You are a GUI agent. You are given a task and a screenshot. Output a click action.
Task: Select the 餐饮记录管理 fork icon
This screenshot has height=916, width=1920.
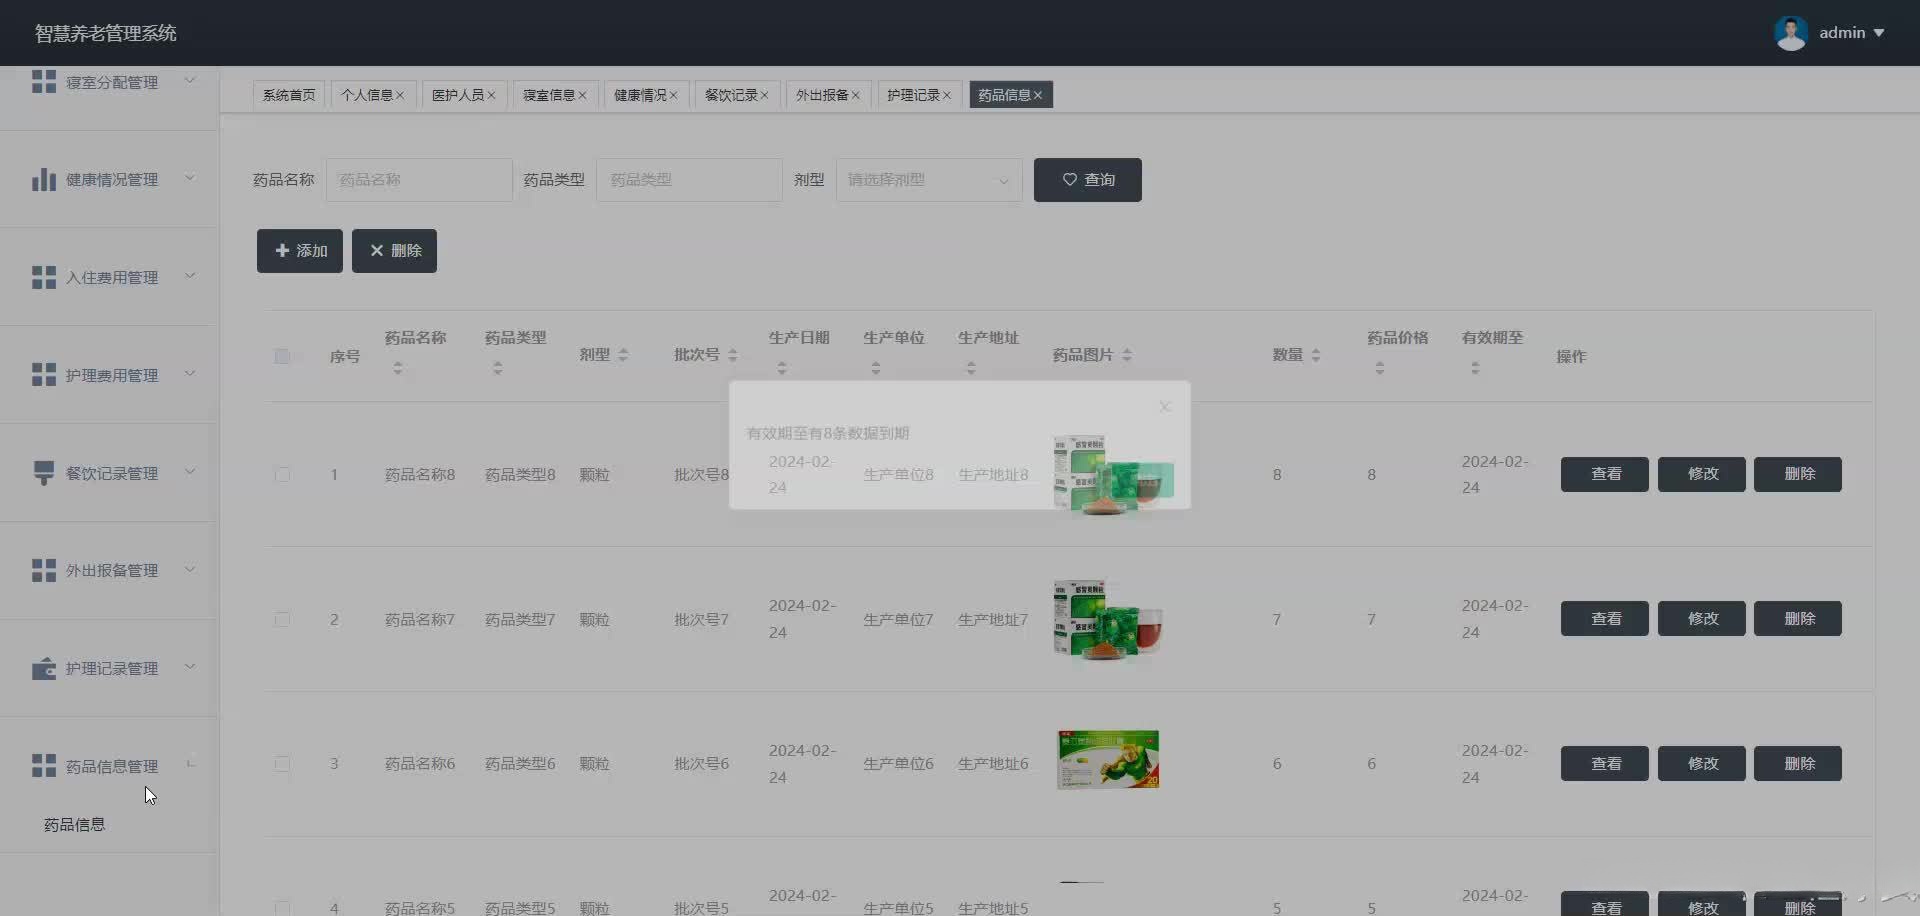point(43,471)
